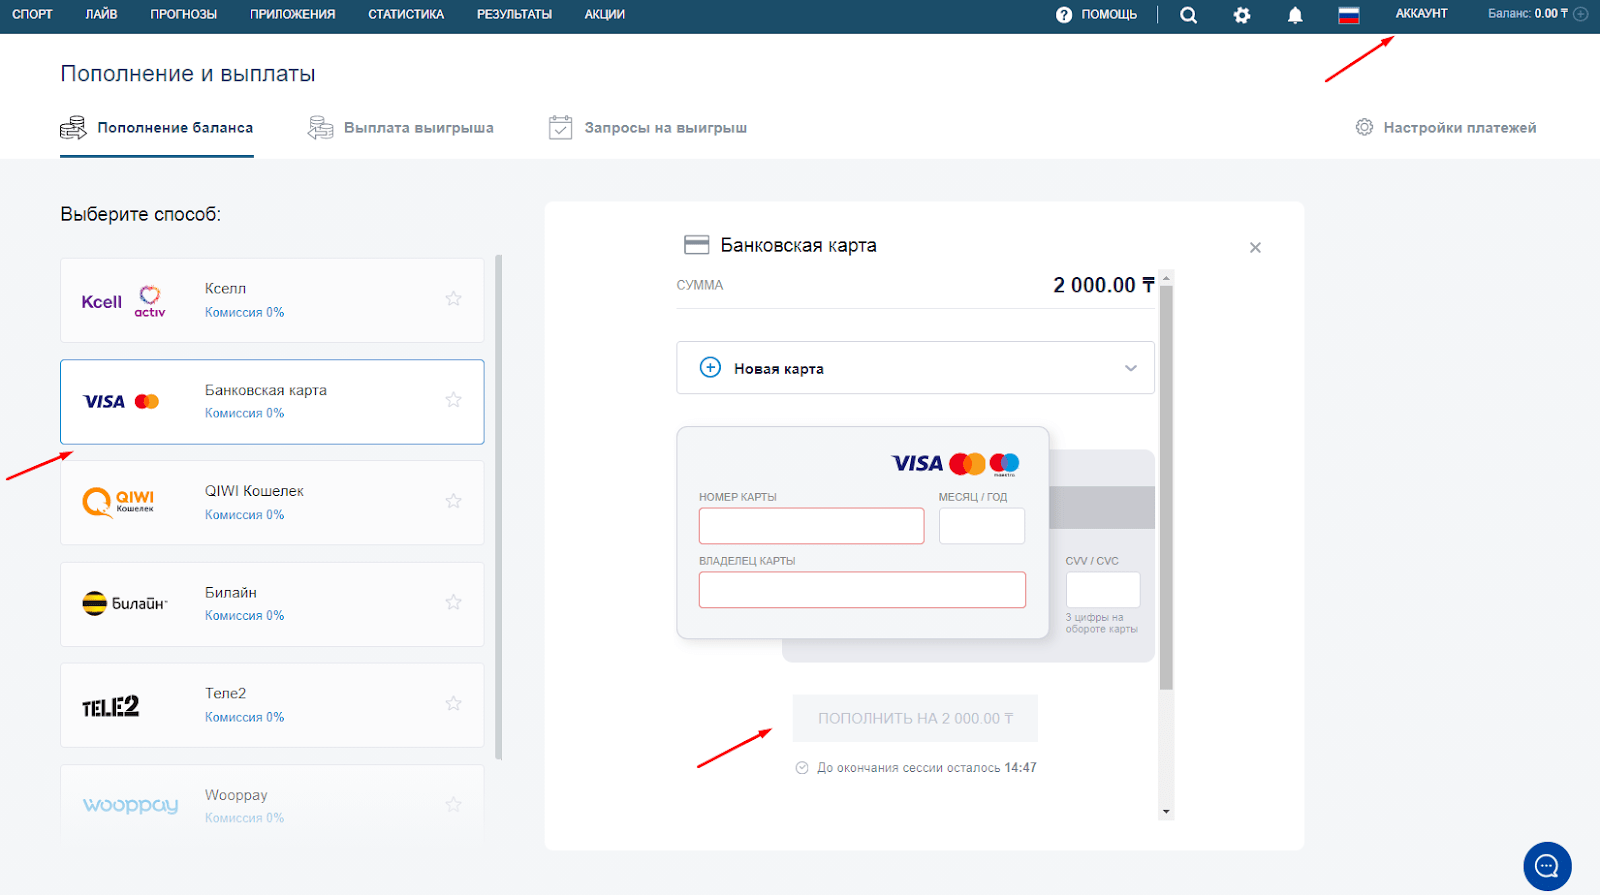Click the payment methods list scrollbar
1600x895 pixels.
tap(499, 507)
